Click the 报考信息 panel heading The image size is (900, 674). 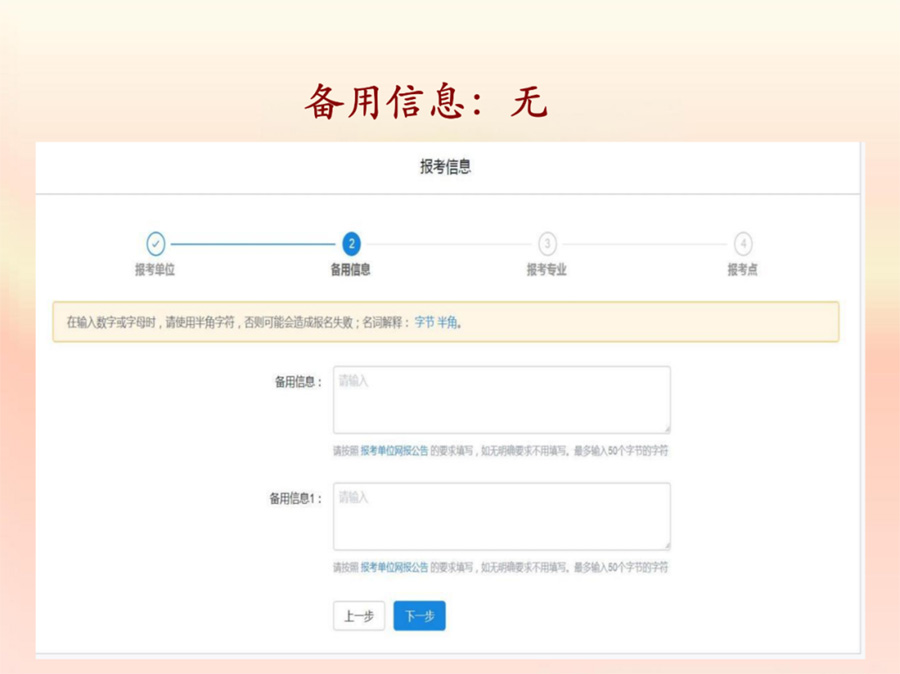pyautogui.click(x=445, y=168)
